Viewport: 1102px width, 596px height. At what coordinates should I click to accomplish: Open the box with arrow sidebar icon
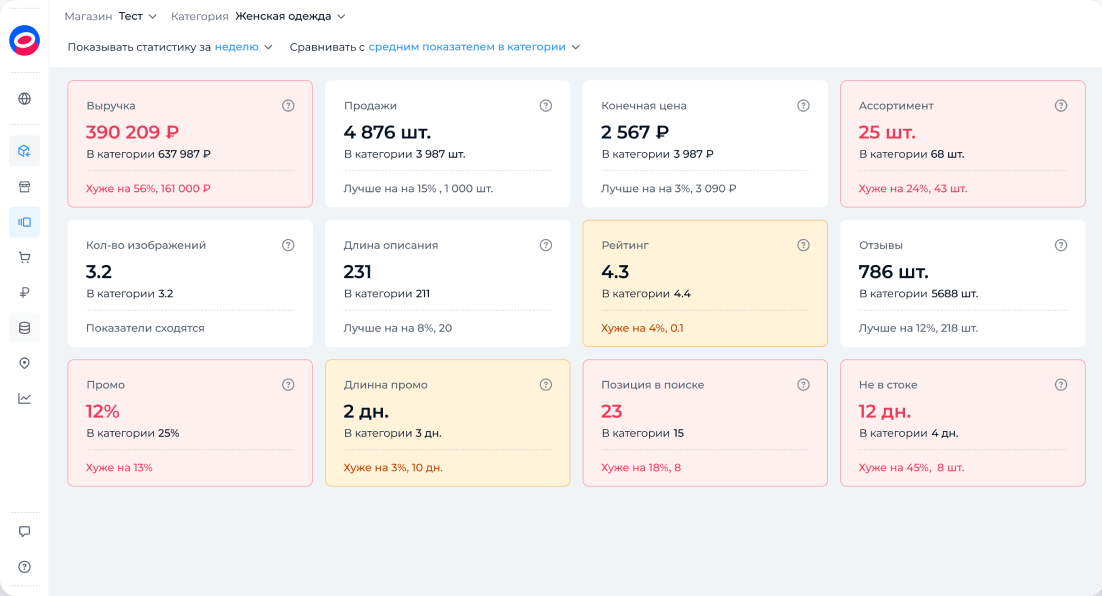click(24, 151)
